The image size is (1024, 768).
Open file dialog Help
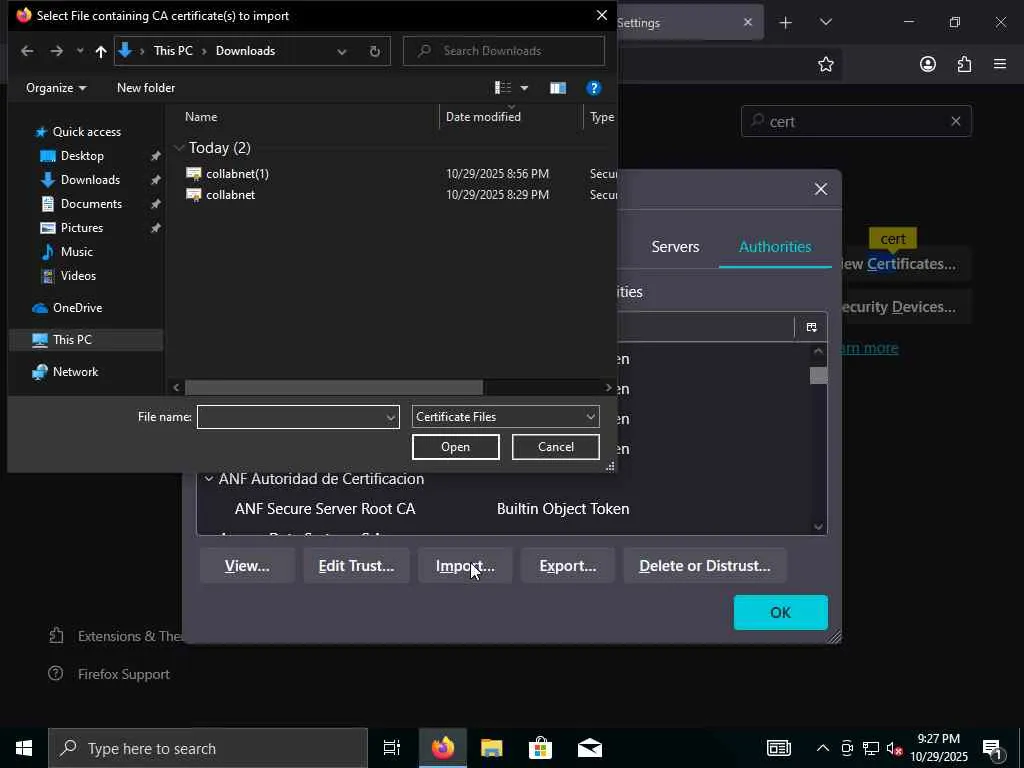593,88
